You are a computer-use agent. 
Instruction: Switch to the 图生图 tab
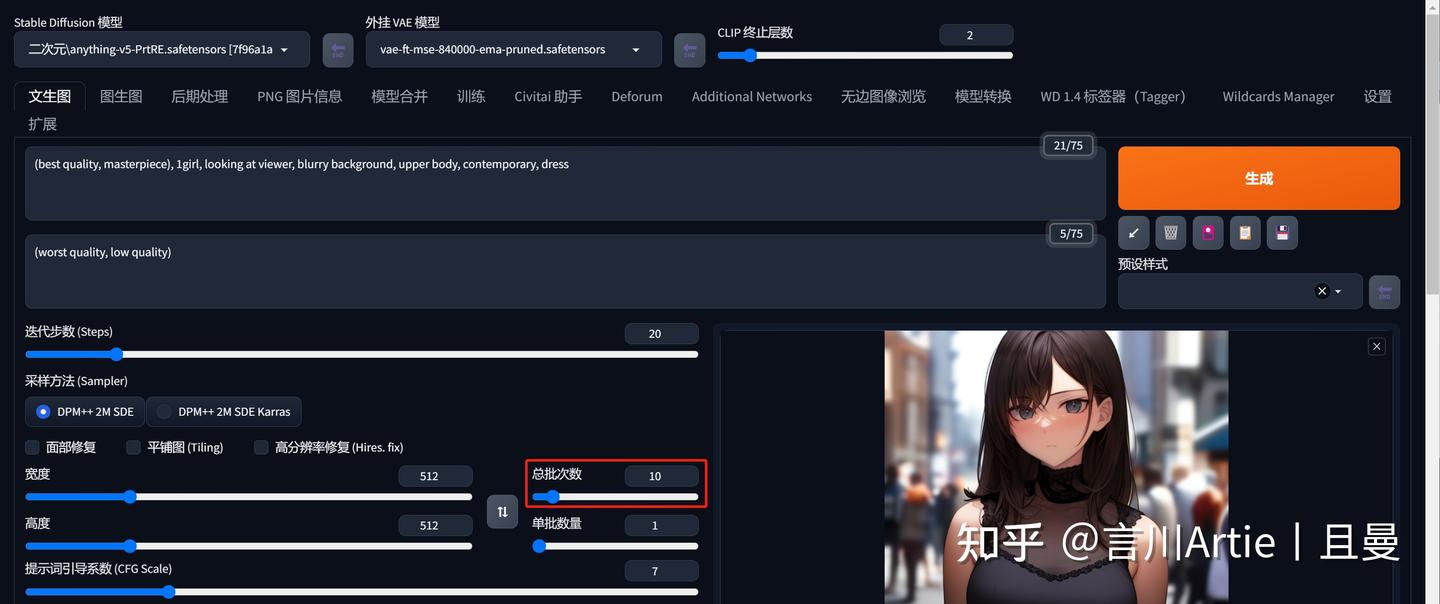121,96
